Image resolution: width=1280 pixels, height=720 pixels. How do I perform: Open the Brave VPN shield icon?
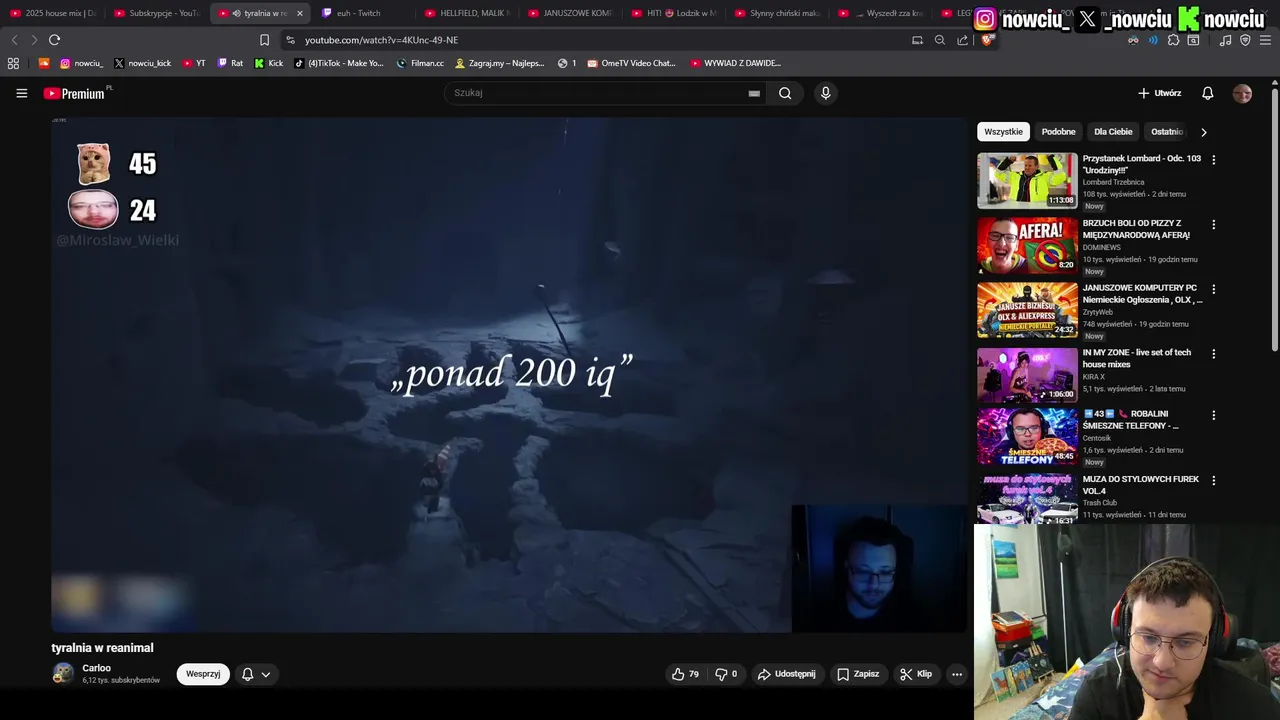coord(1245,40)
